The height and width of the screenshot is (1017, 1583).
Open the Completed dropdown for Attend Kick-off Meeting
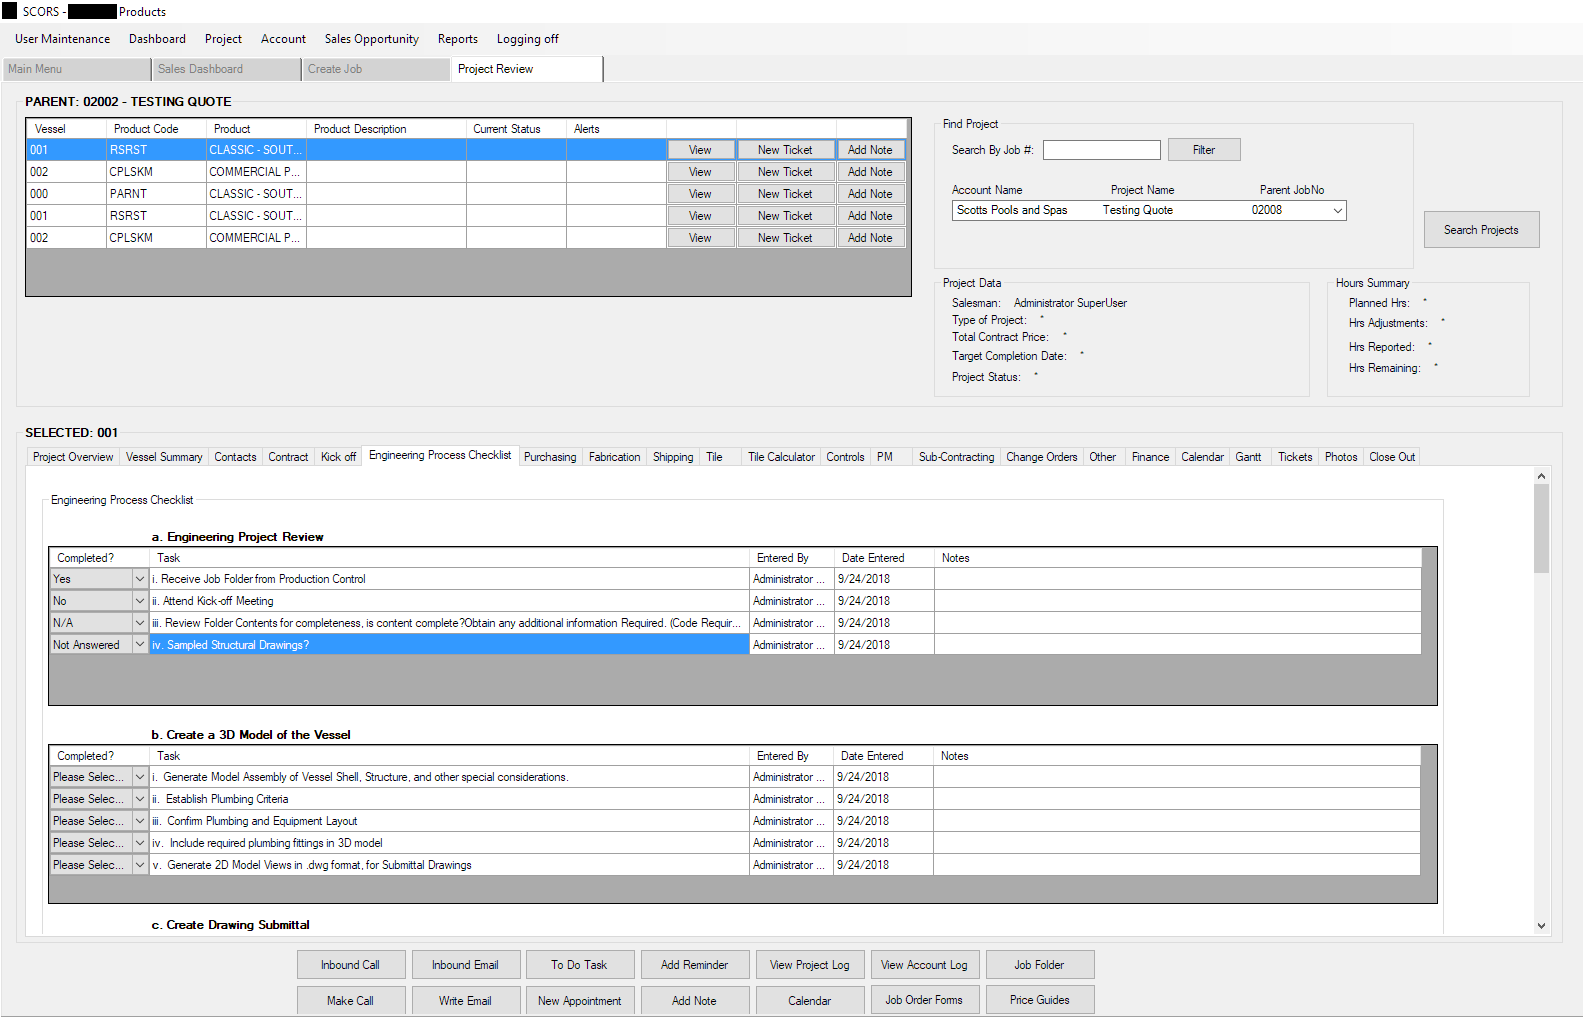point(140,601)
